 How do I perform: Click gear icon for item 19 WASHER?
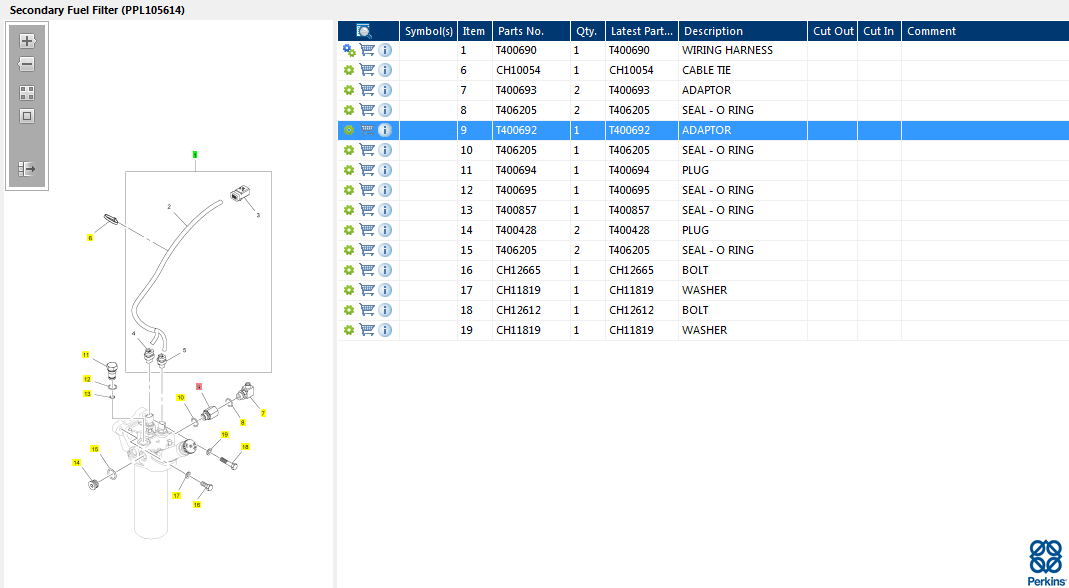click(348, 330)
